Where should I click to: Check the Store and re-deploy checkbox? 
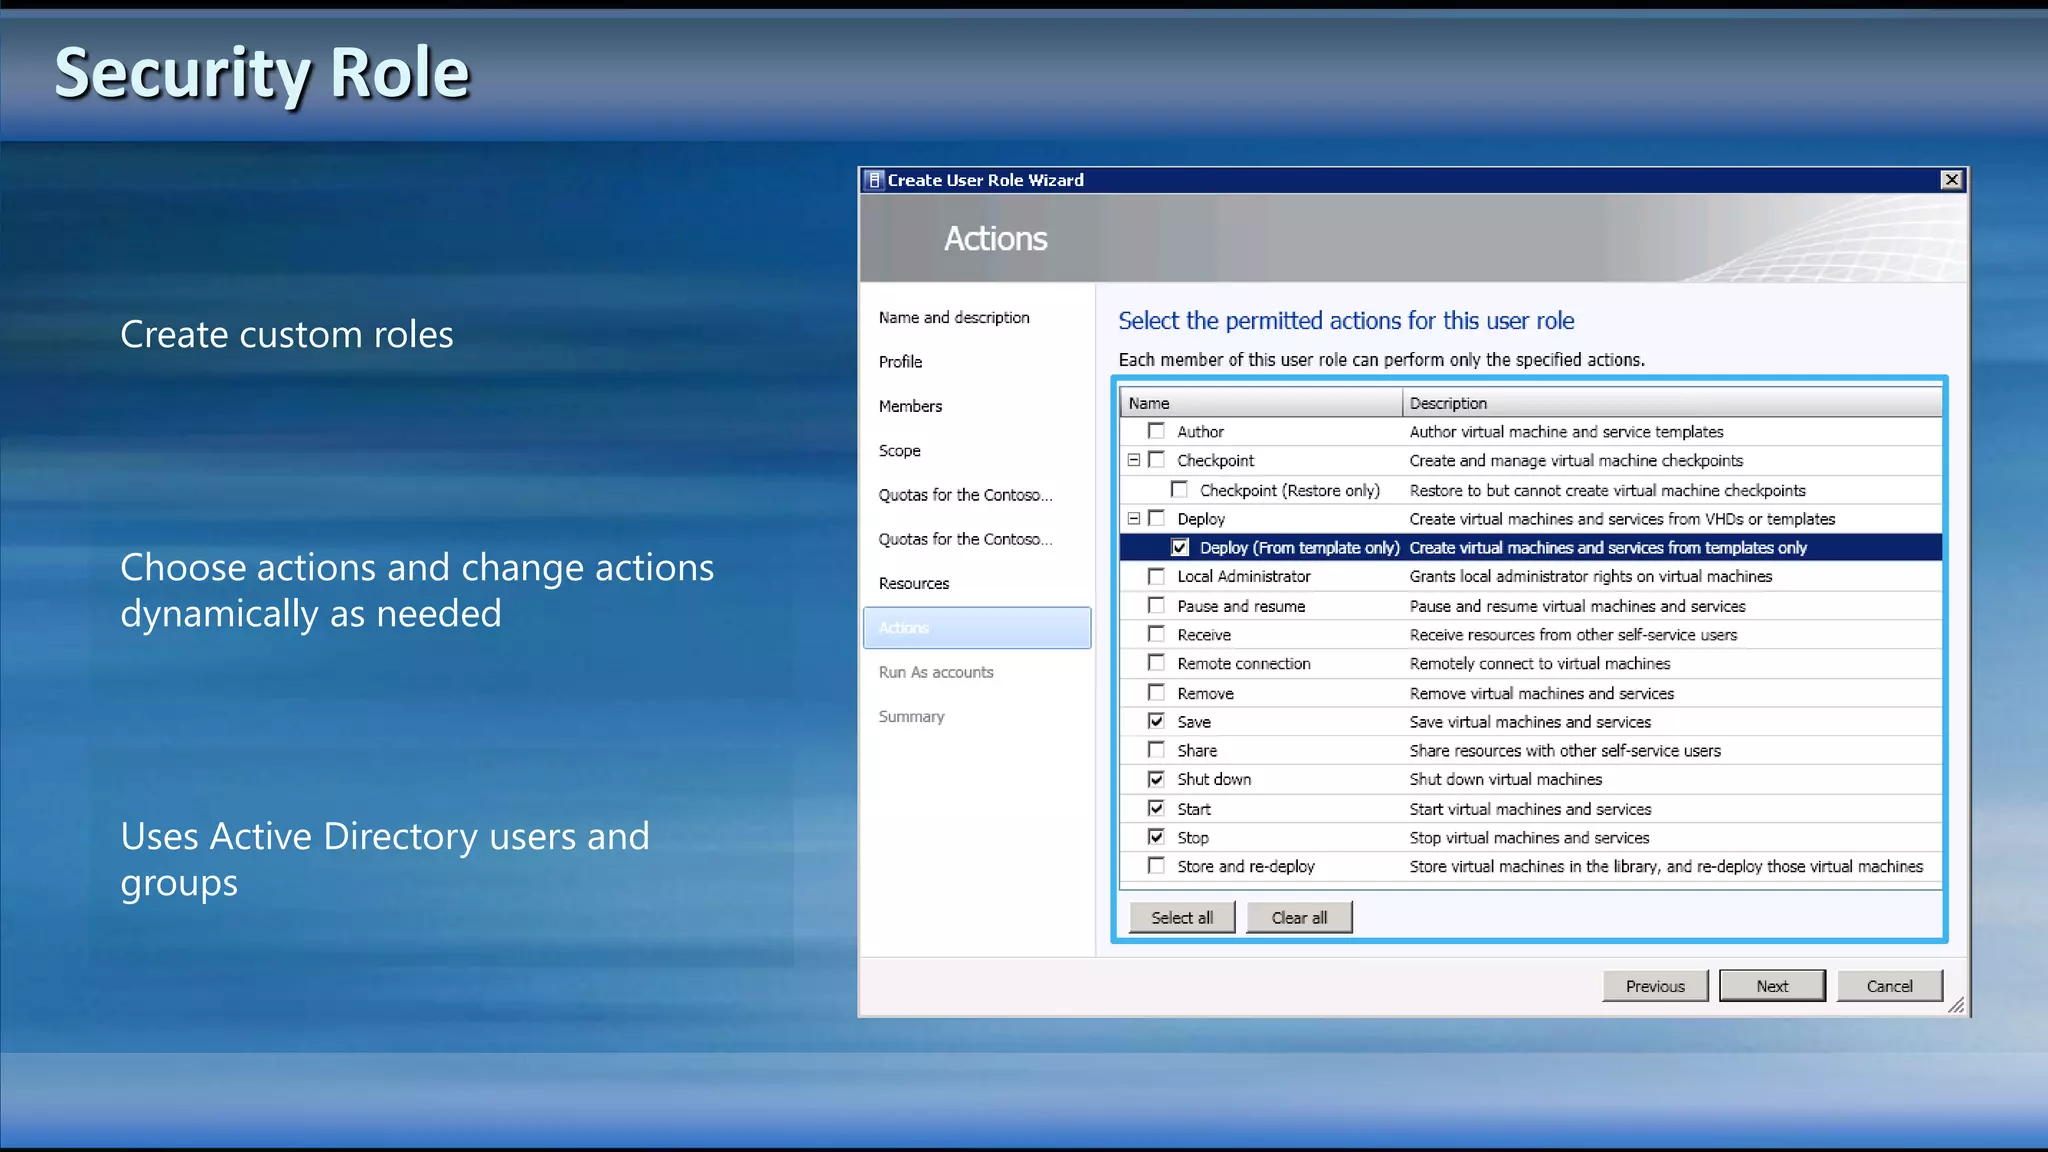coord(1157,866)
